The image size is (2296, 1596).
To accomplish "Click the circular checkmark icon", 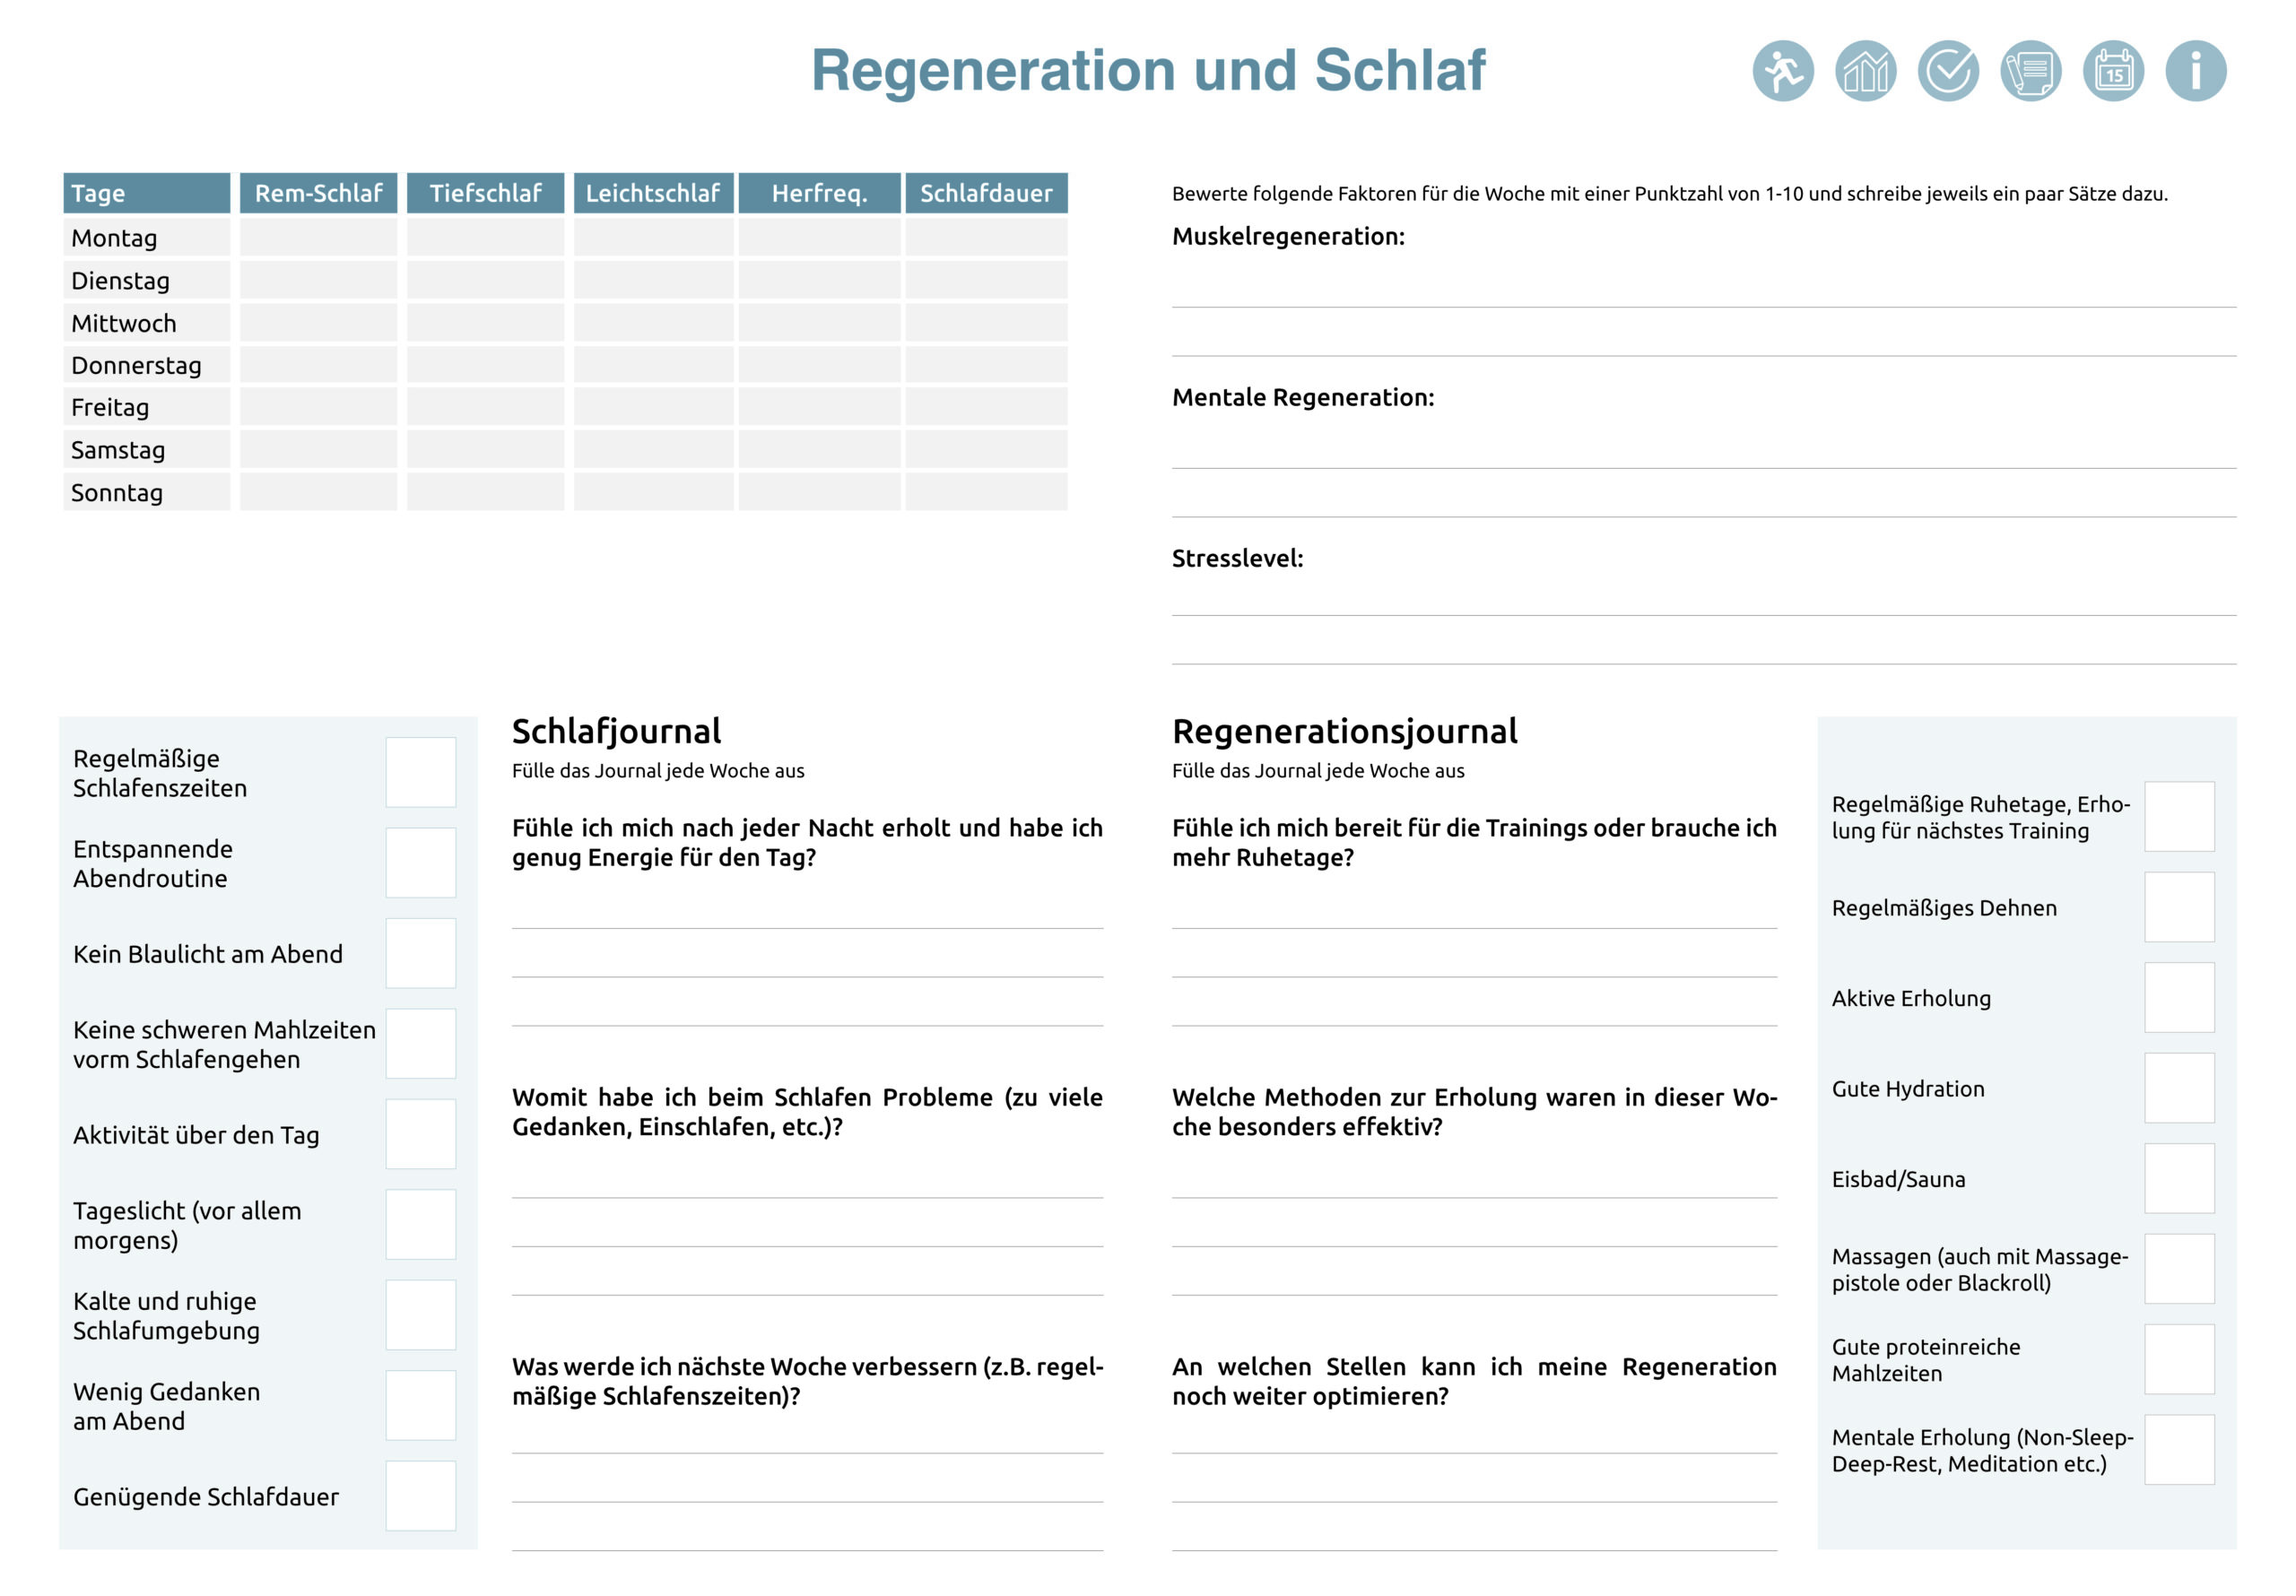I will pyautogui.click(x=1948, y=71).
